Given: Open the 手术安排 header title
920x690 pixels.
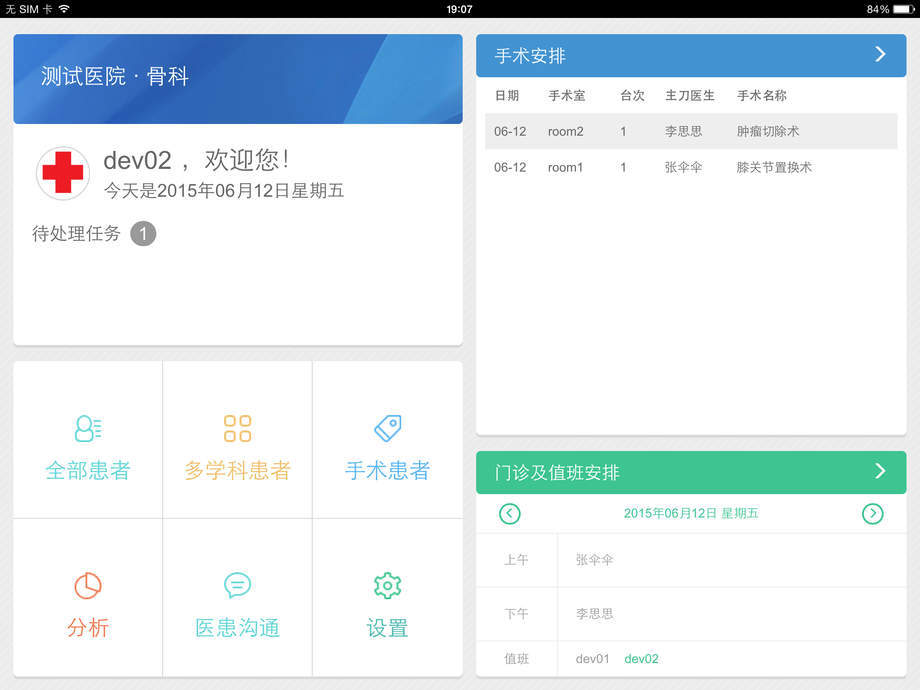Looking at the screenshot, I should pyautogui.click(x=530, y=56).
